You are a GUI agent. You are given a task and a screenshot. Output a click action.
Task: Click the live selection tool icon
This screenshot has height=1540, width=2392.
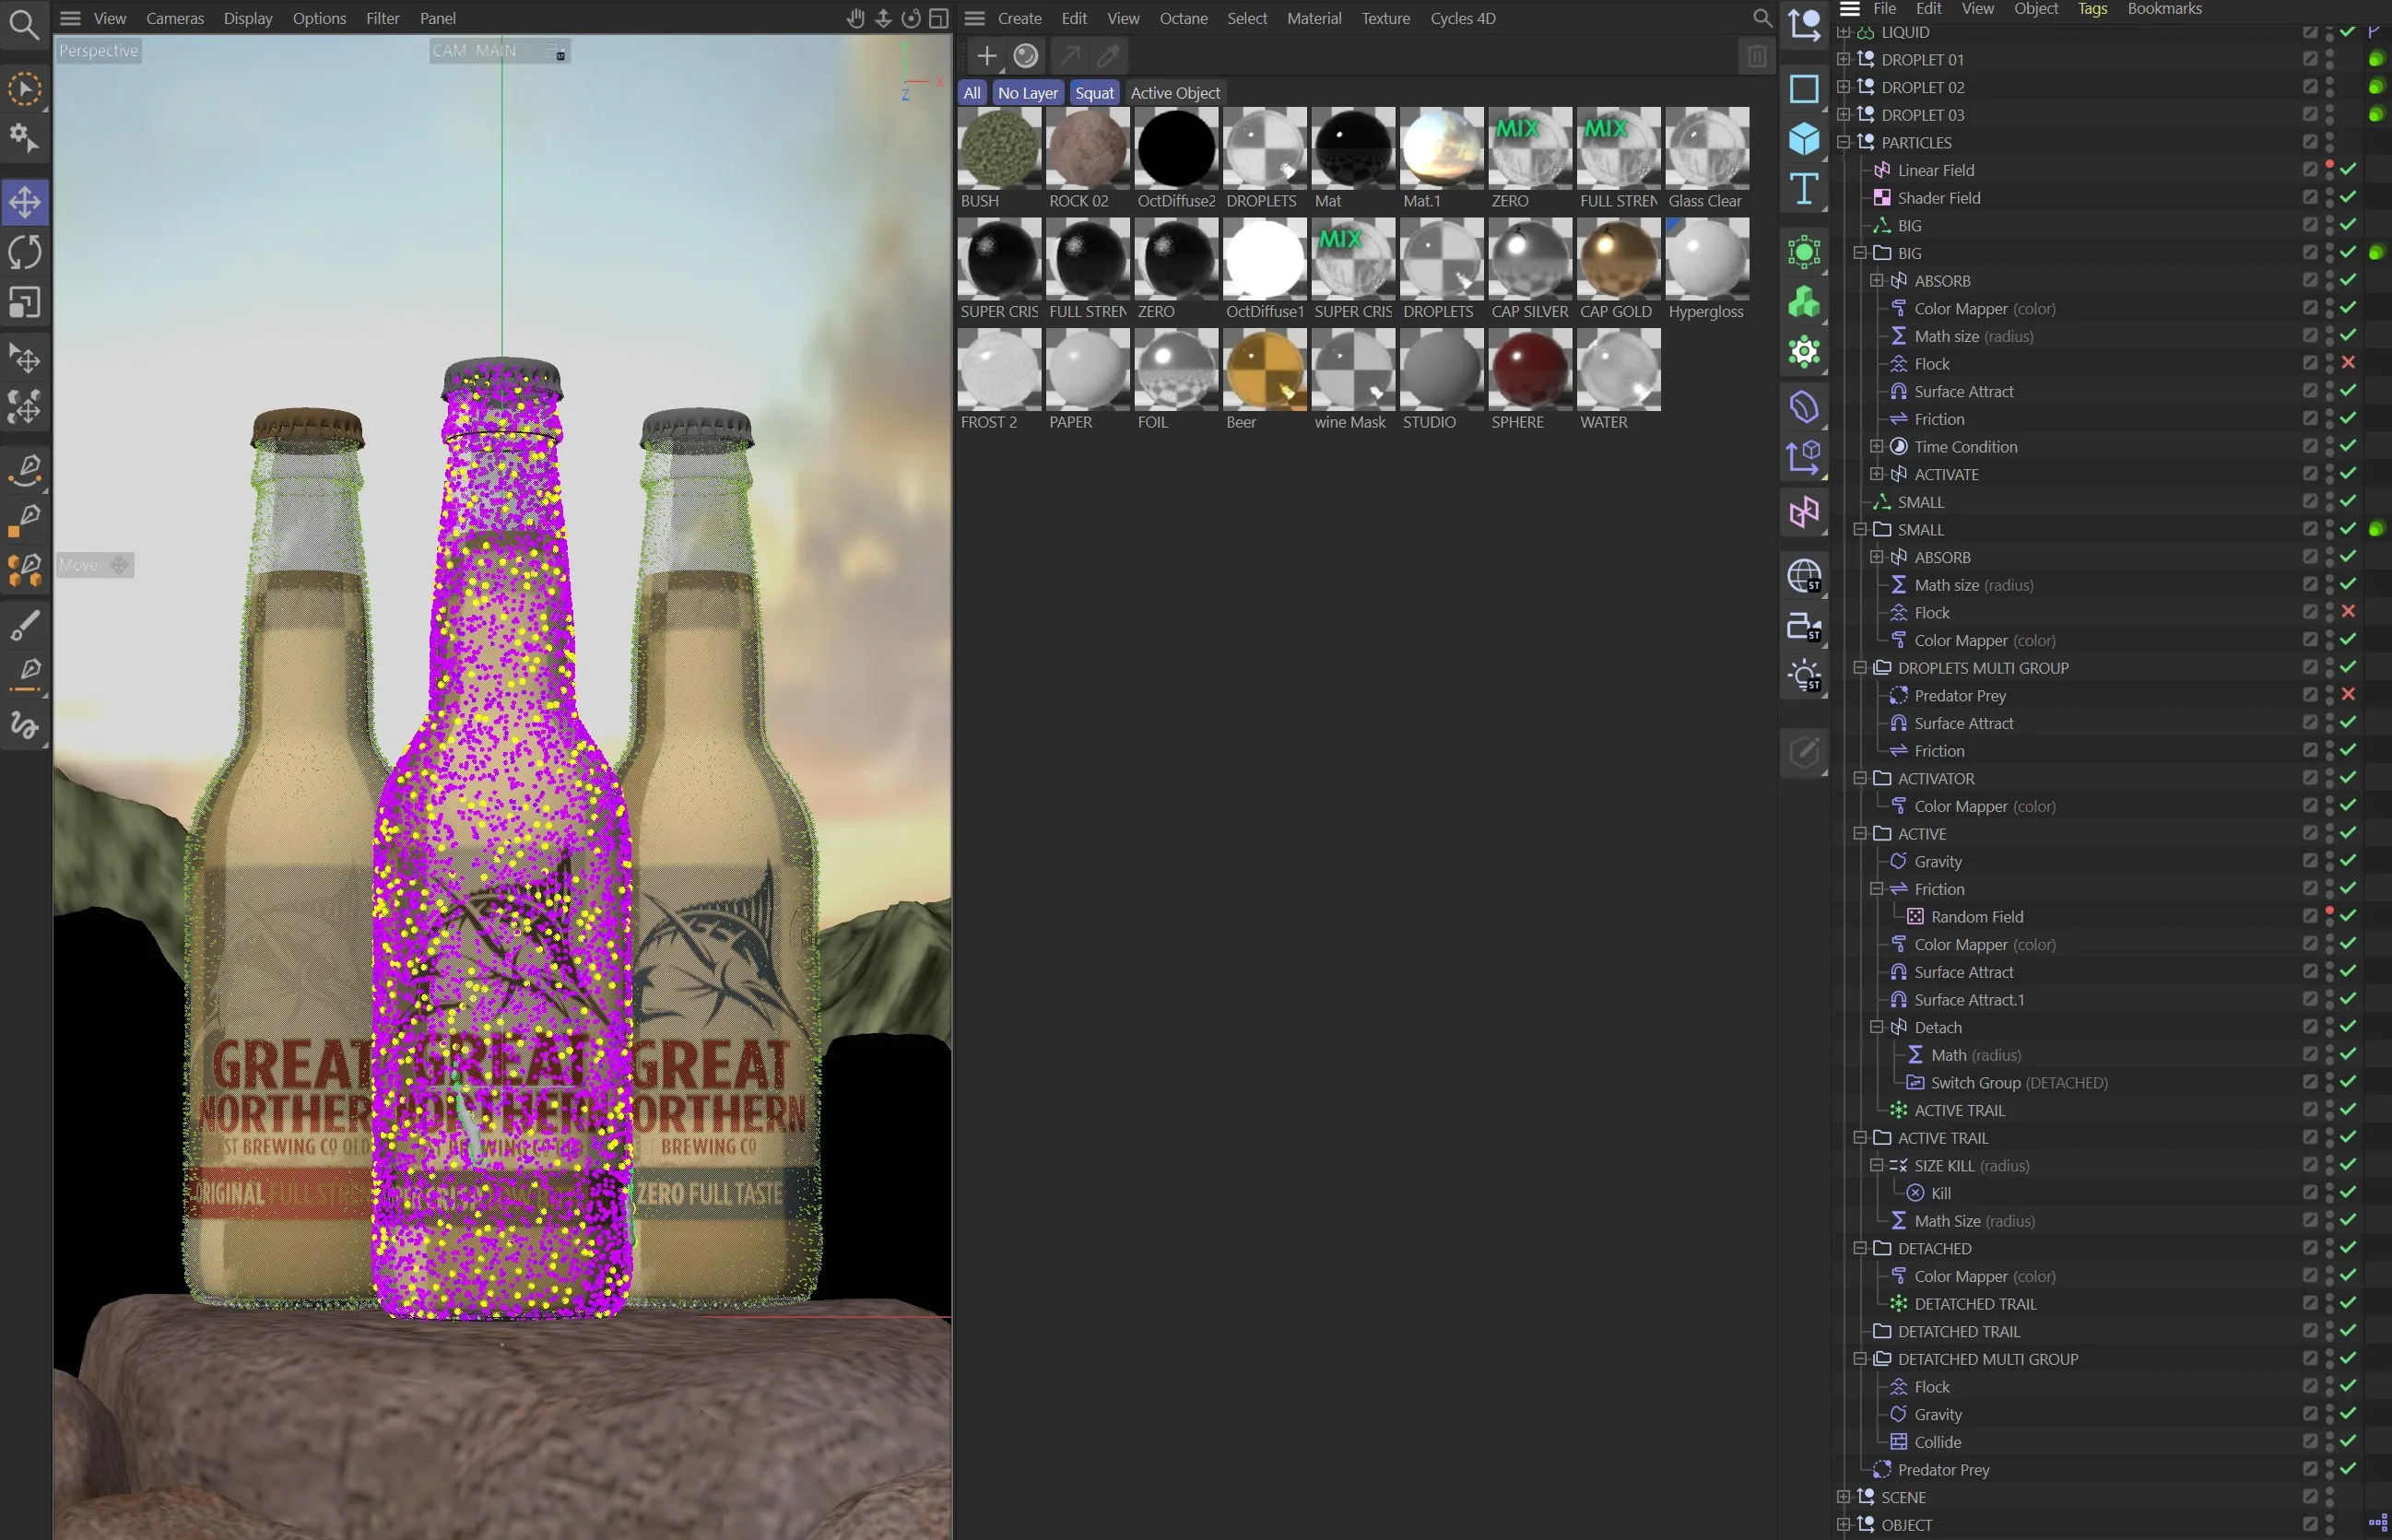[25, 89]
